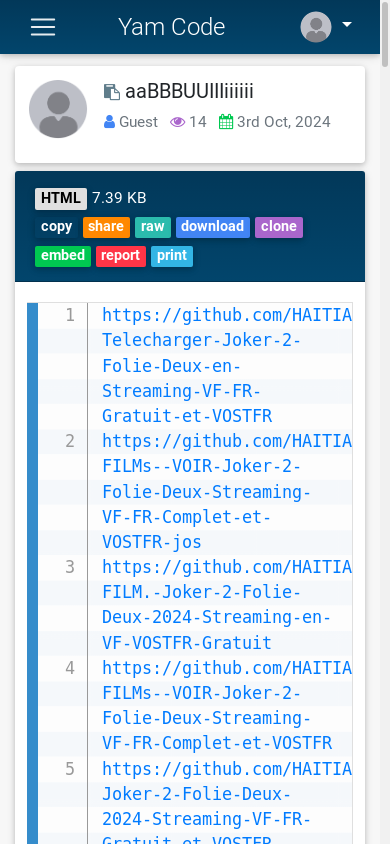Click the paste document icon beside title
Image resolution: width=390 pixels, height=844 pixels.
pyautogui.click(x=112, y=92)
